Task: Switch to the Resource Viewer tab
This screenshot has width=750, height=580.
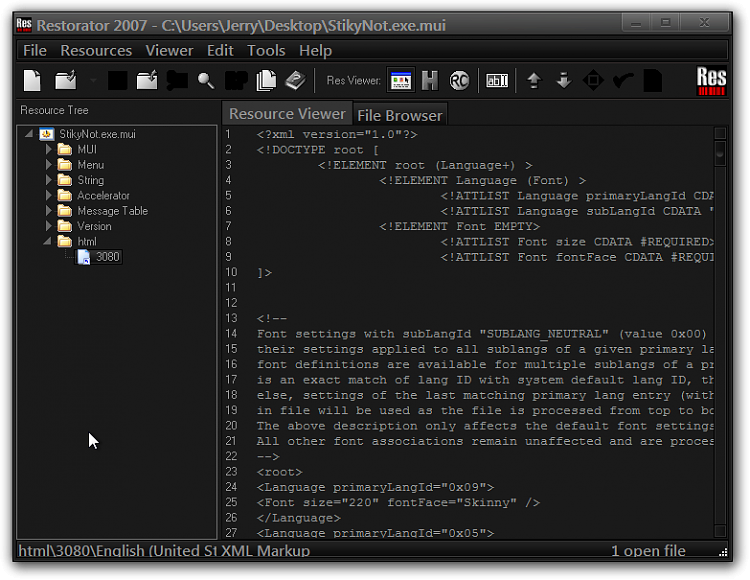Action: [287, 114]
